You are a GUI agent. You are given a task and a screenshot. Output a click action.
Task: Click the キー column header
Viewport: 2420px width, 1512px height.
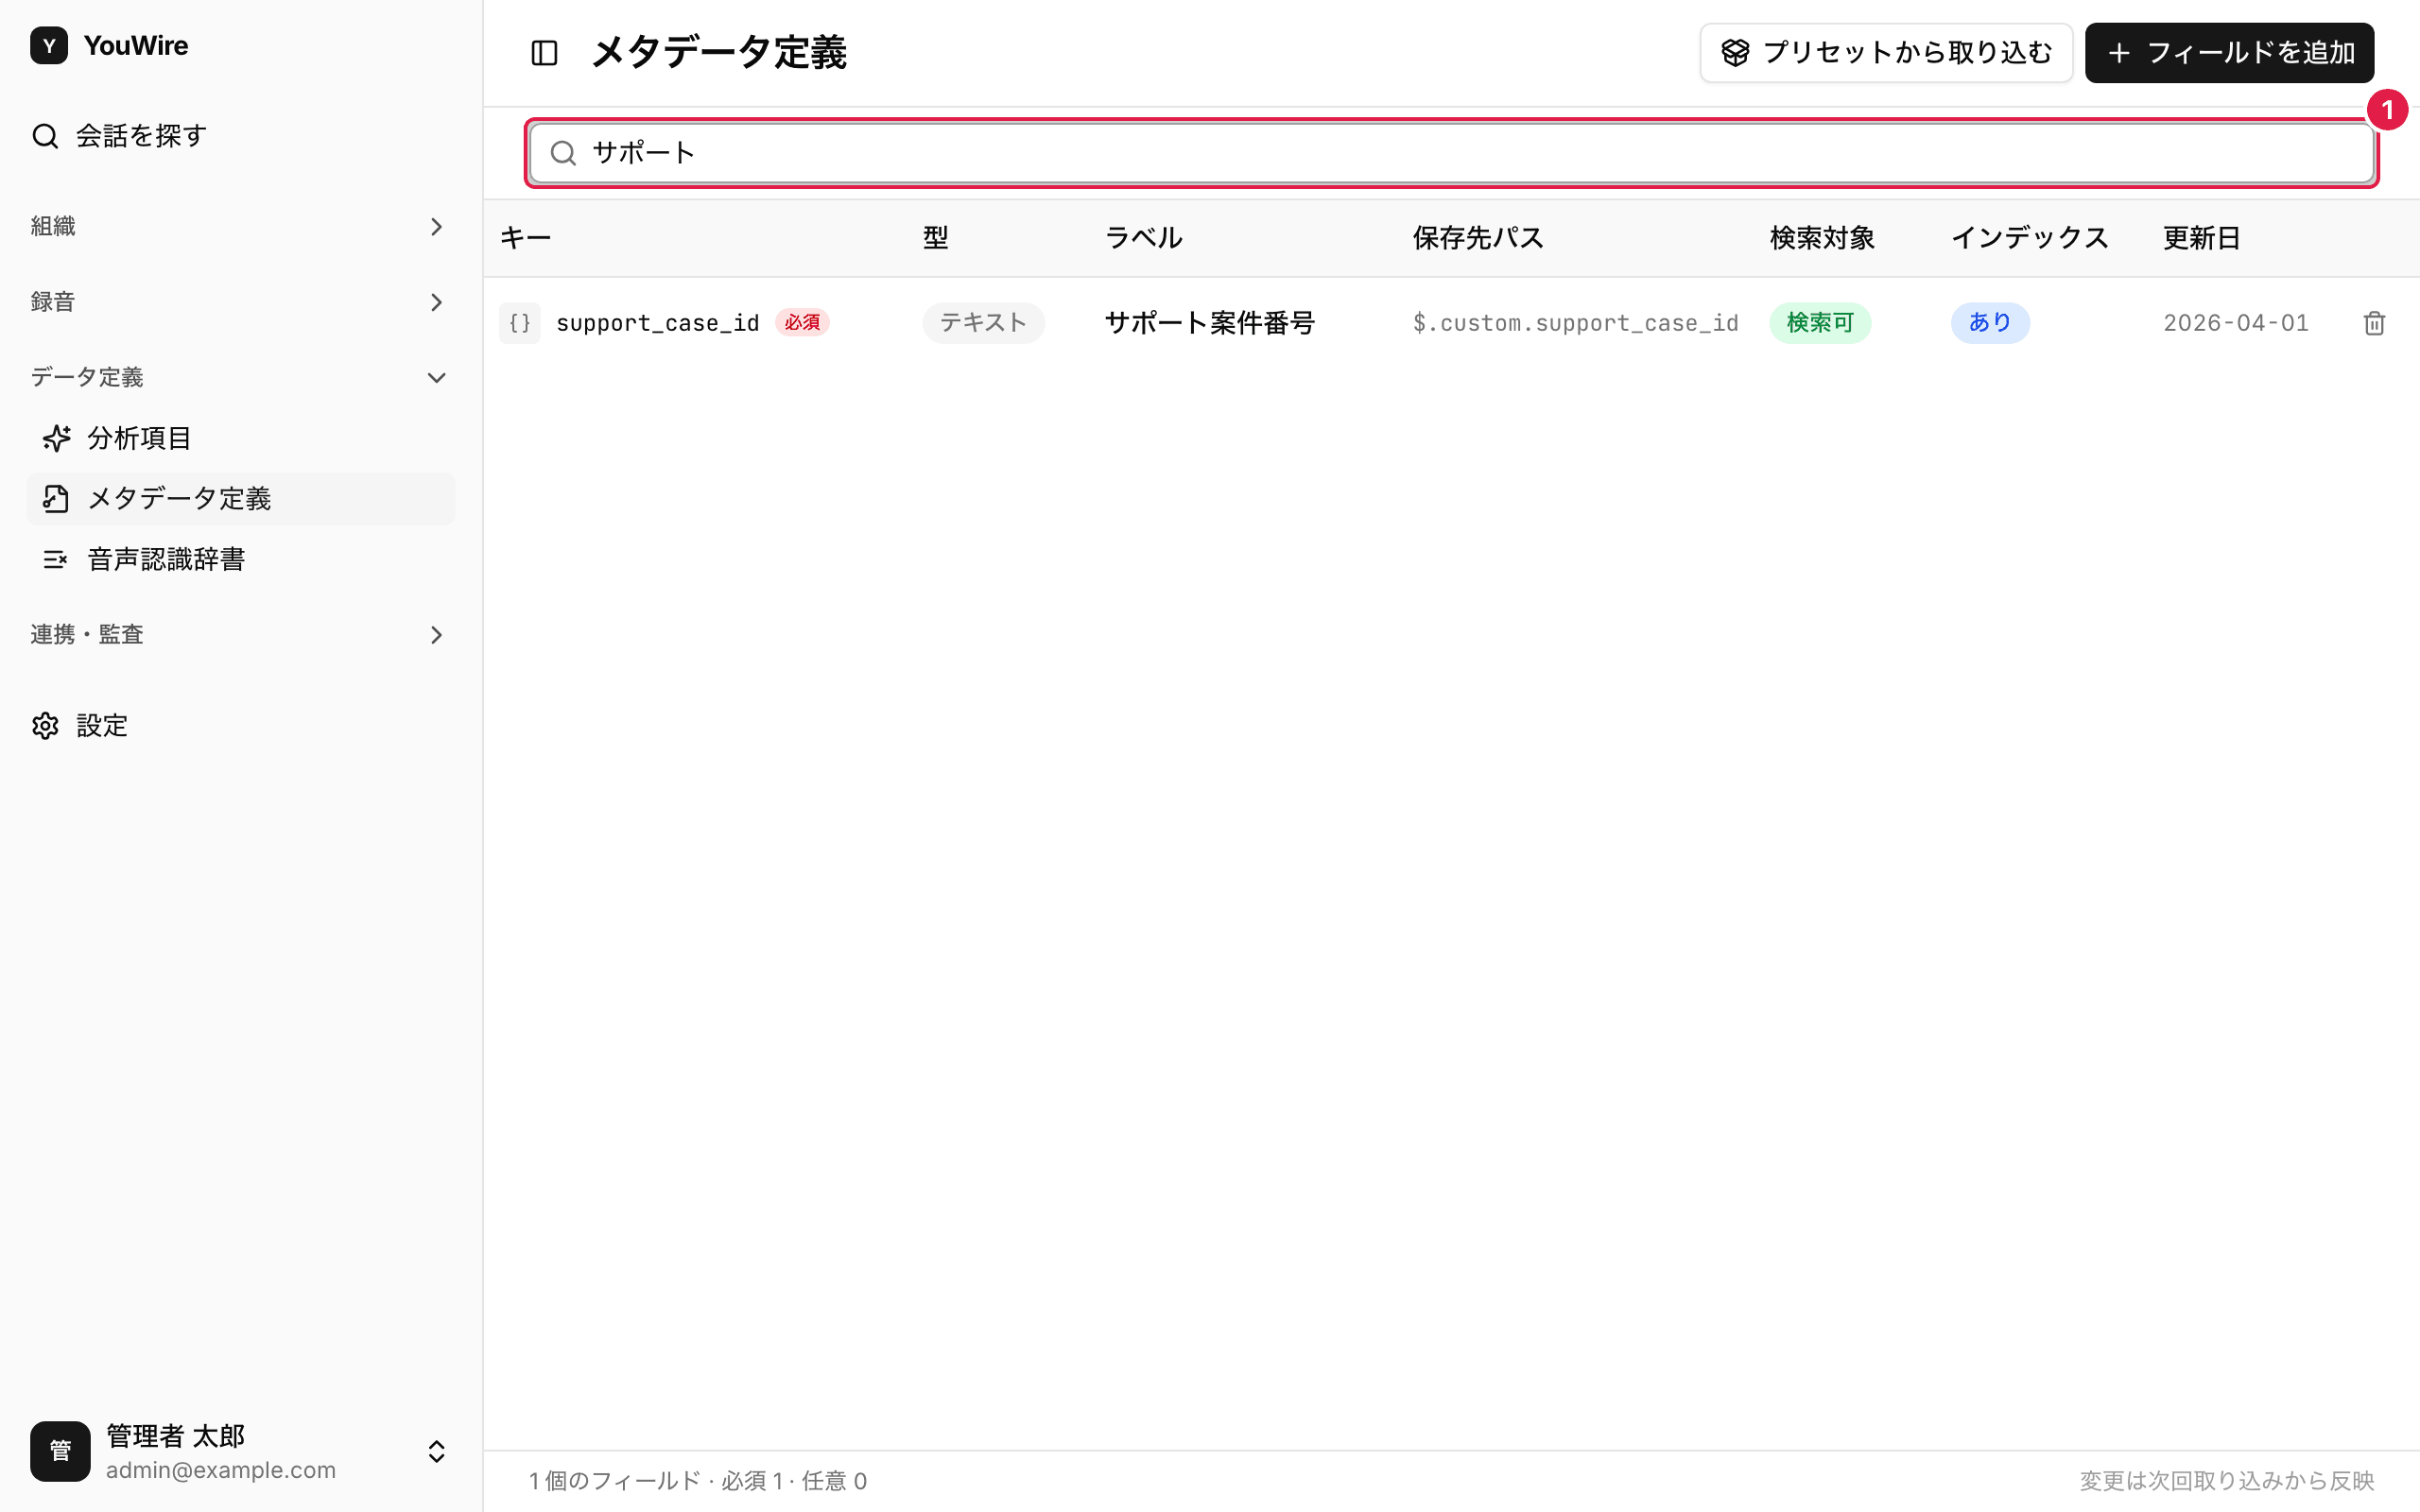(x=526, y=238)
